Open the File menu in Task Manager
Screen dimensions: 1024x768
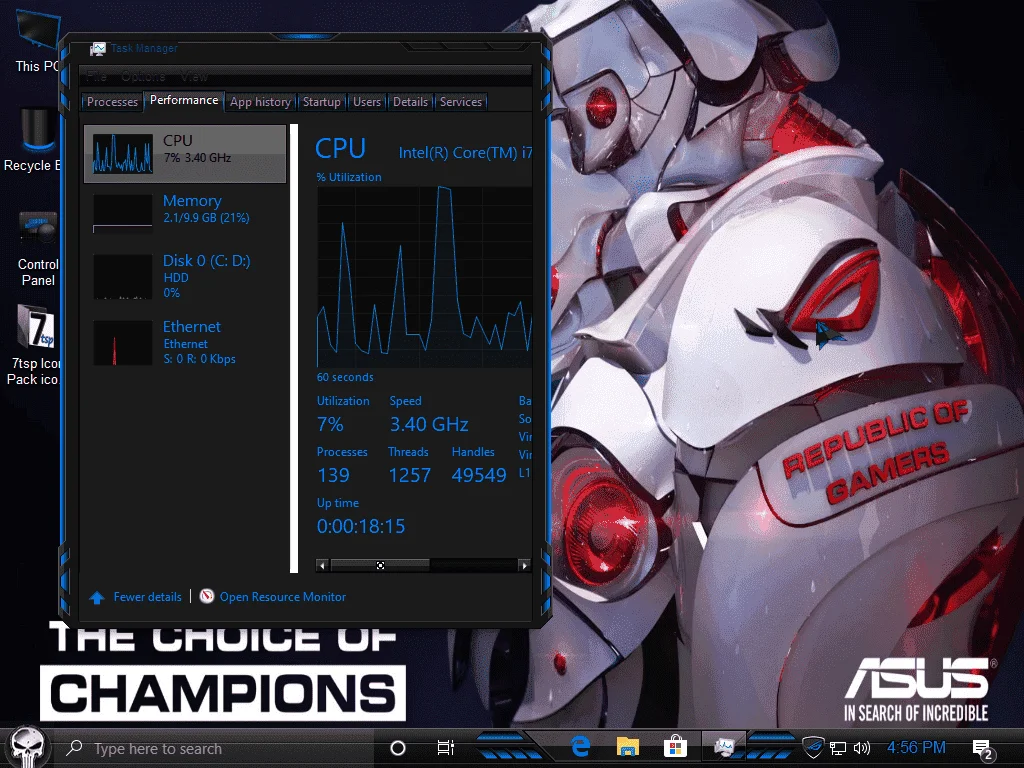click(x=96, y=76)
